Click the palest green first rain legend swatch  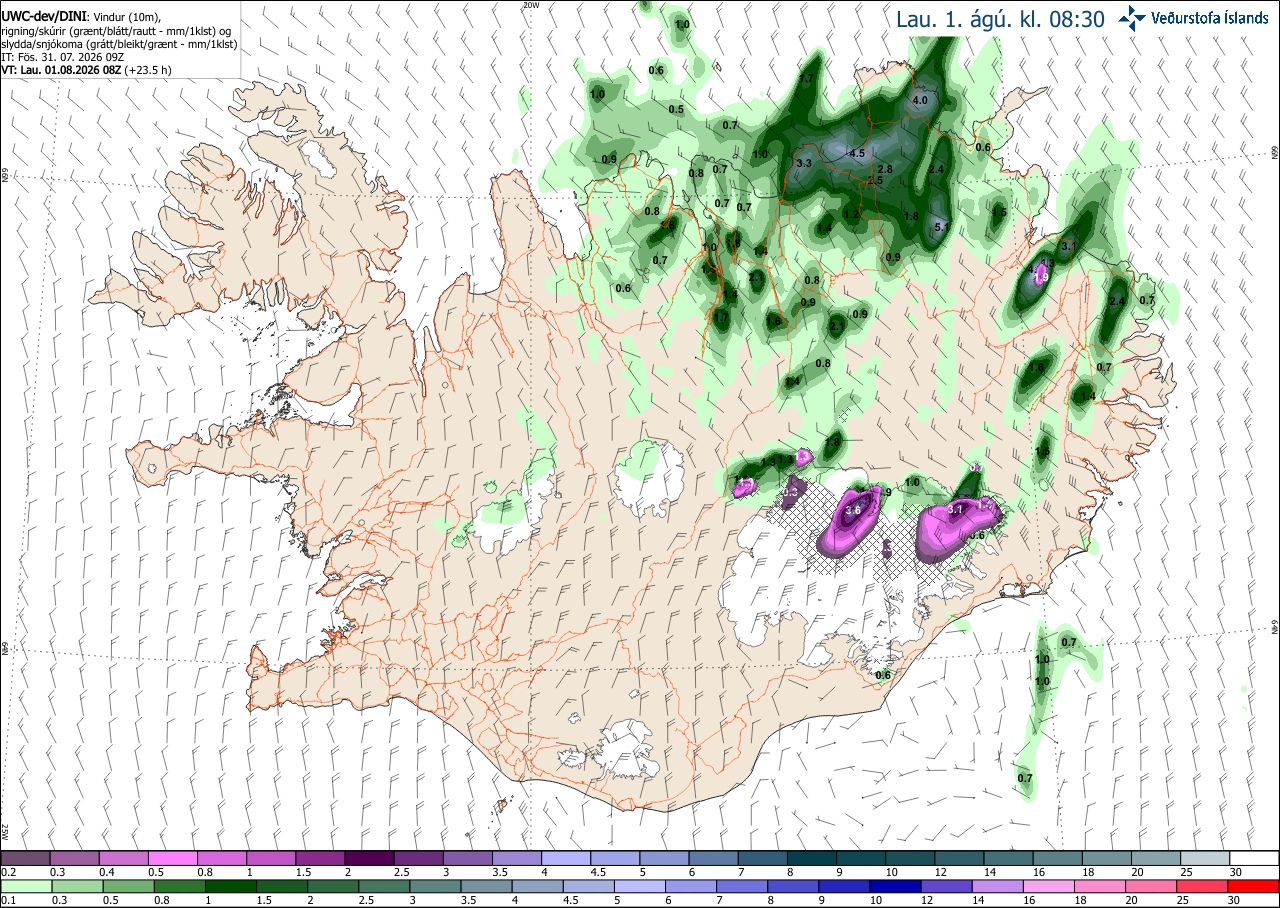(25, 886)
